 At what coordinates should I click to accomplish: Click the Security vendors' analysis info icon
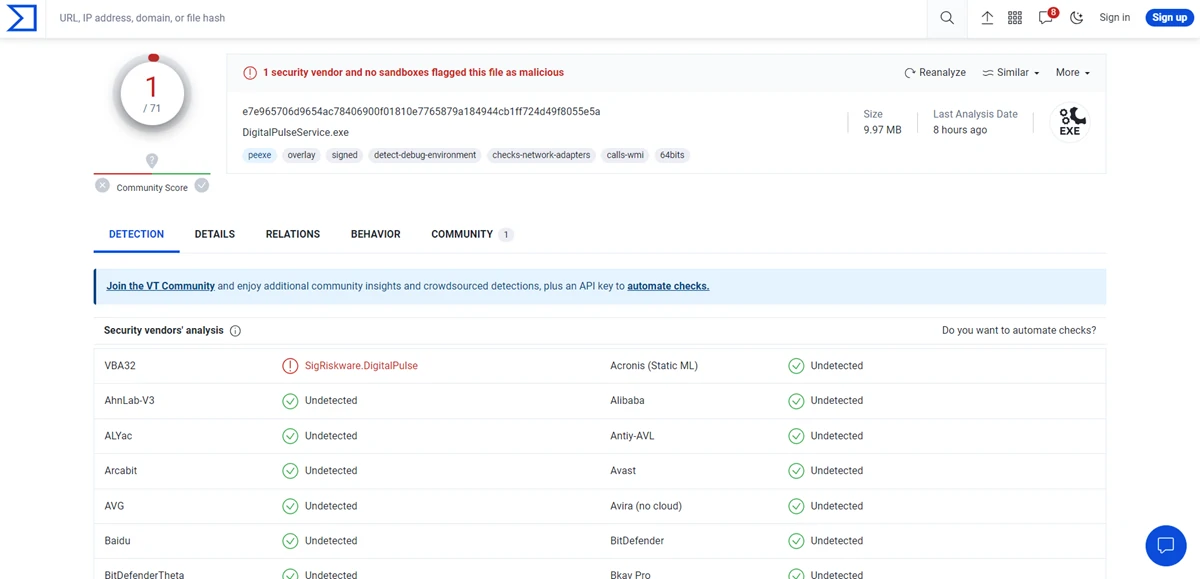coord(235,331)
